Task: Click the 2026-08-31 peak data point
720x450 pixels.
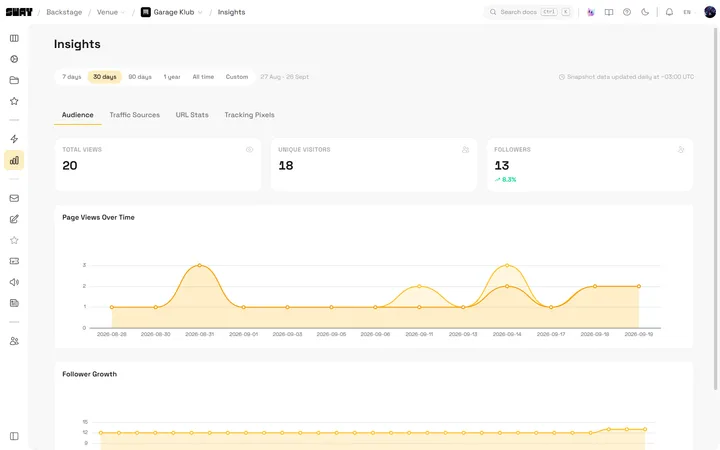Action: (x=199, y=265)
